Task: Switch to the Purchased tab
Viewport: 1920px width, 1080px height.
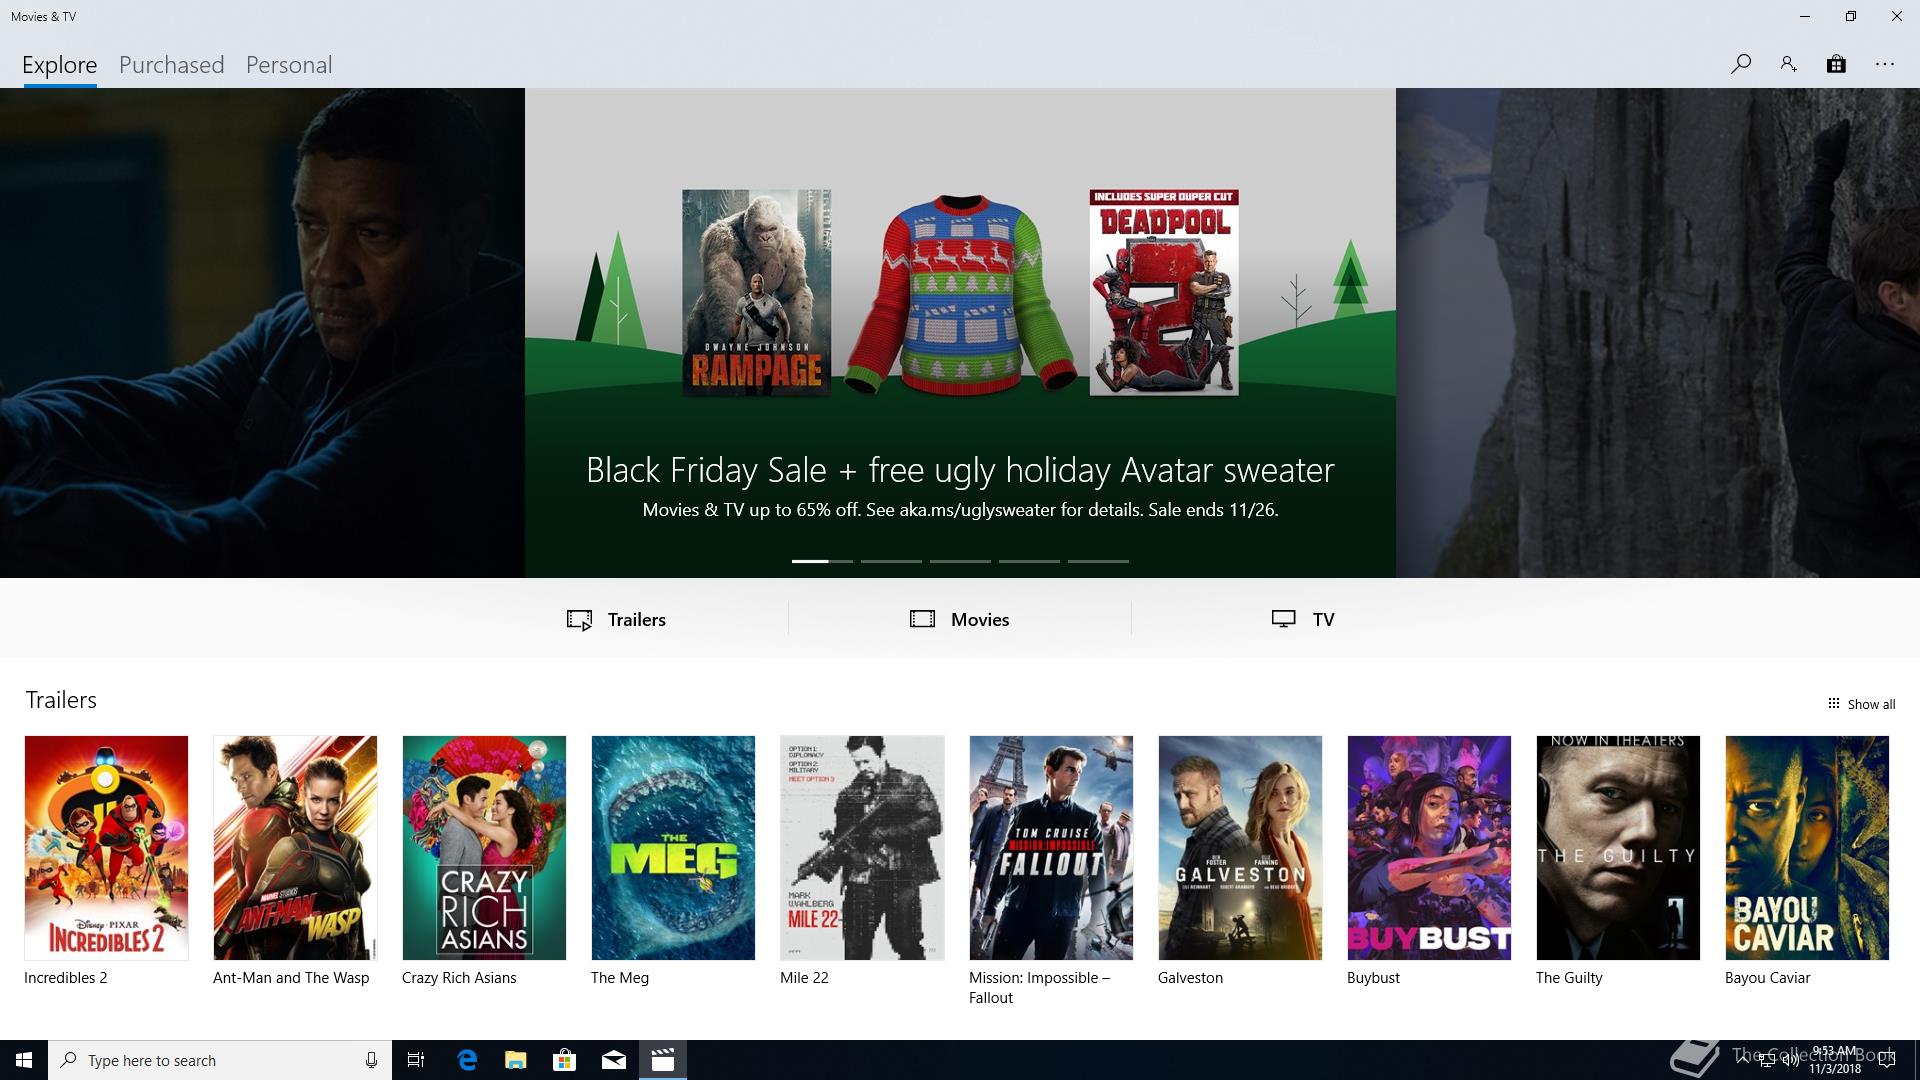Action: coord(172,65)
